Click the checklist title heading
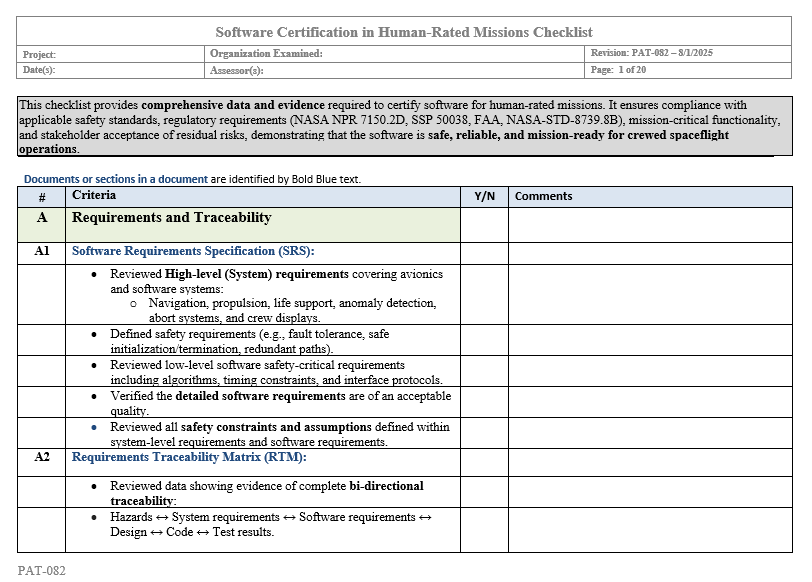 (404, 32)
